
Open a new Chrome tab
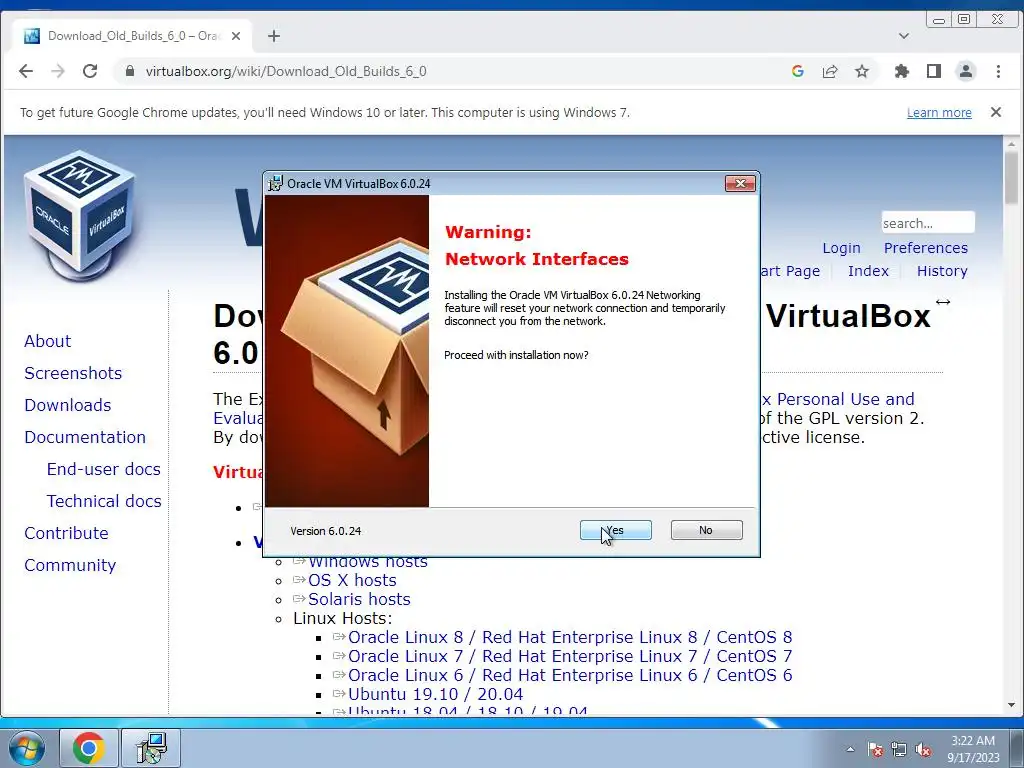coord(274,36)
